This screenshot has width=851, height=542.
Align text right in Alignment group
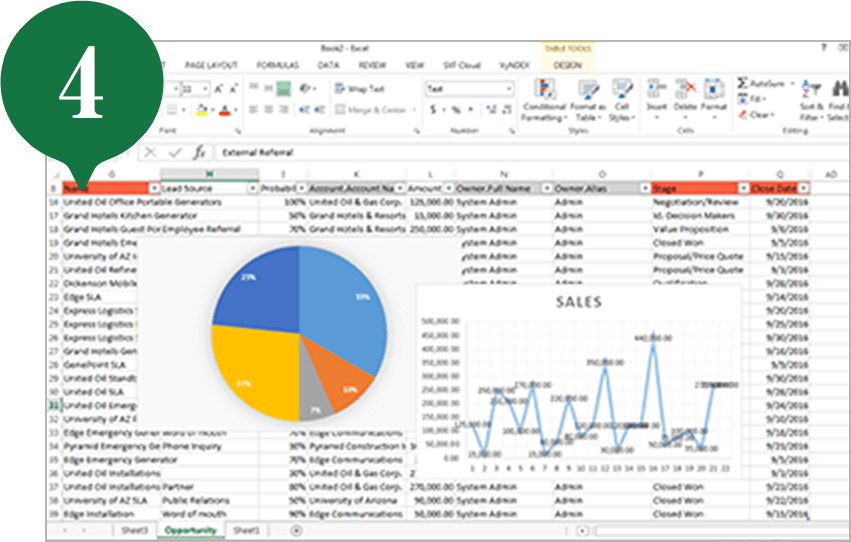coord(283,110)
